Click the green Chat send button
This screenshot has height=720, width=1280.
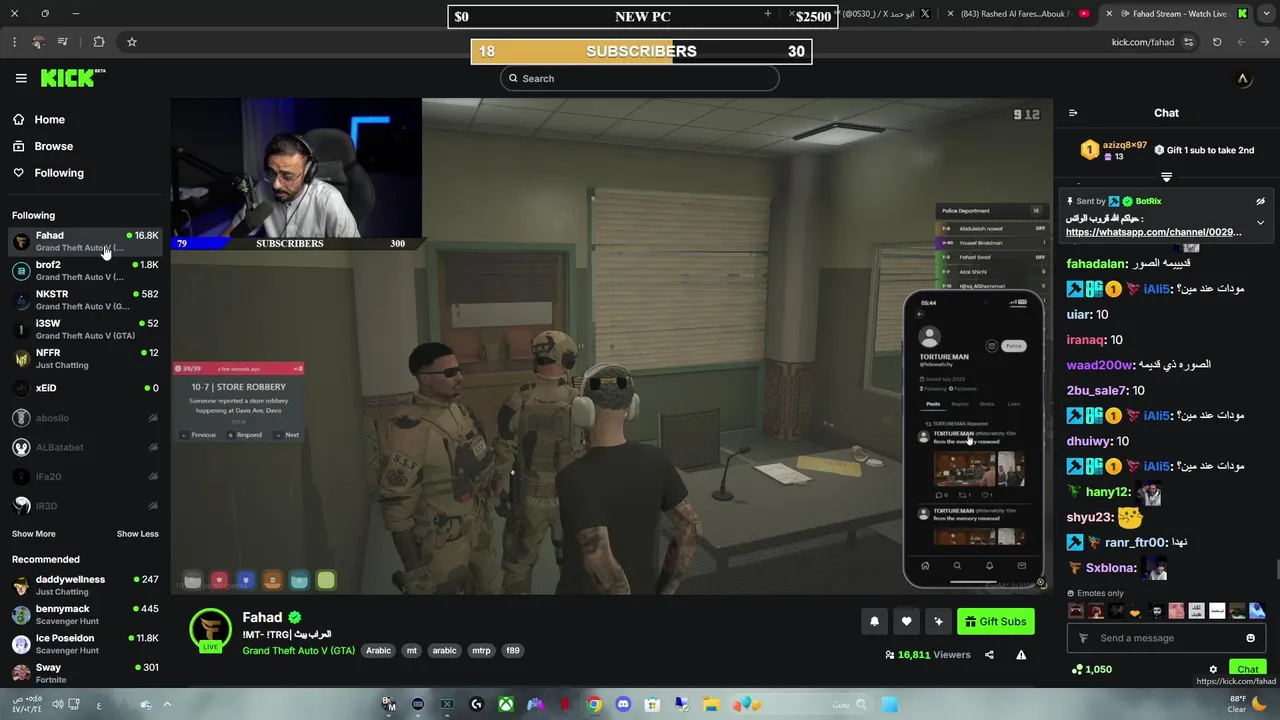coord(1247,670)
